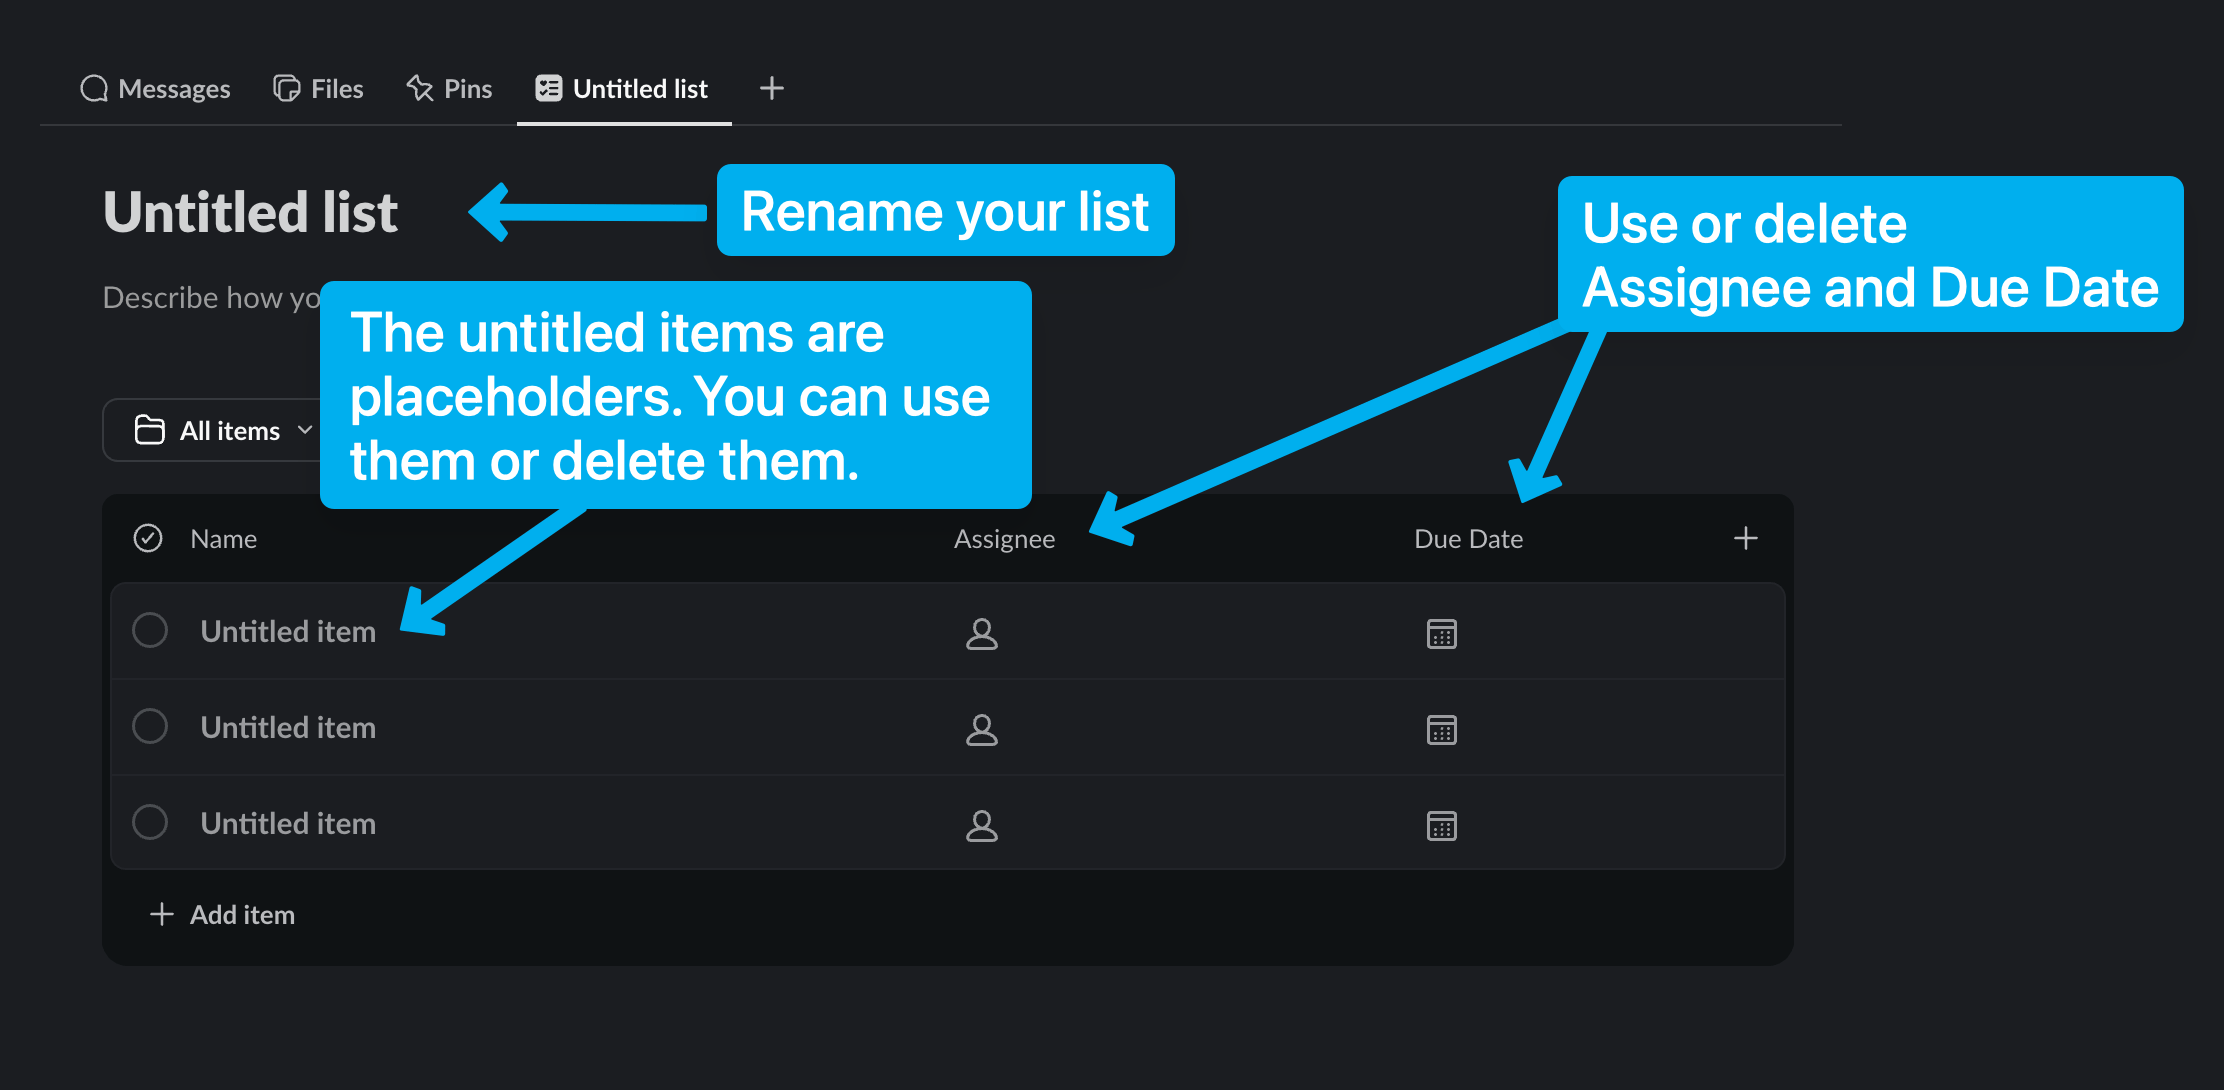Mark the third Untitled item complete
Screen dimensions: 2224x1090
[150, 822]
